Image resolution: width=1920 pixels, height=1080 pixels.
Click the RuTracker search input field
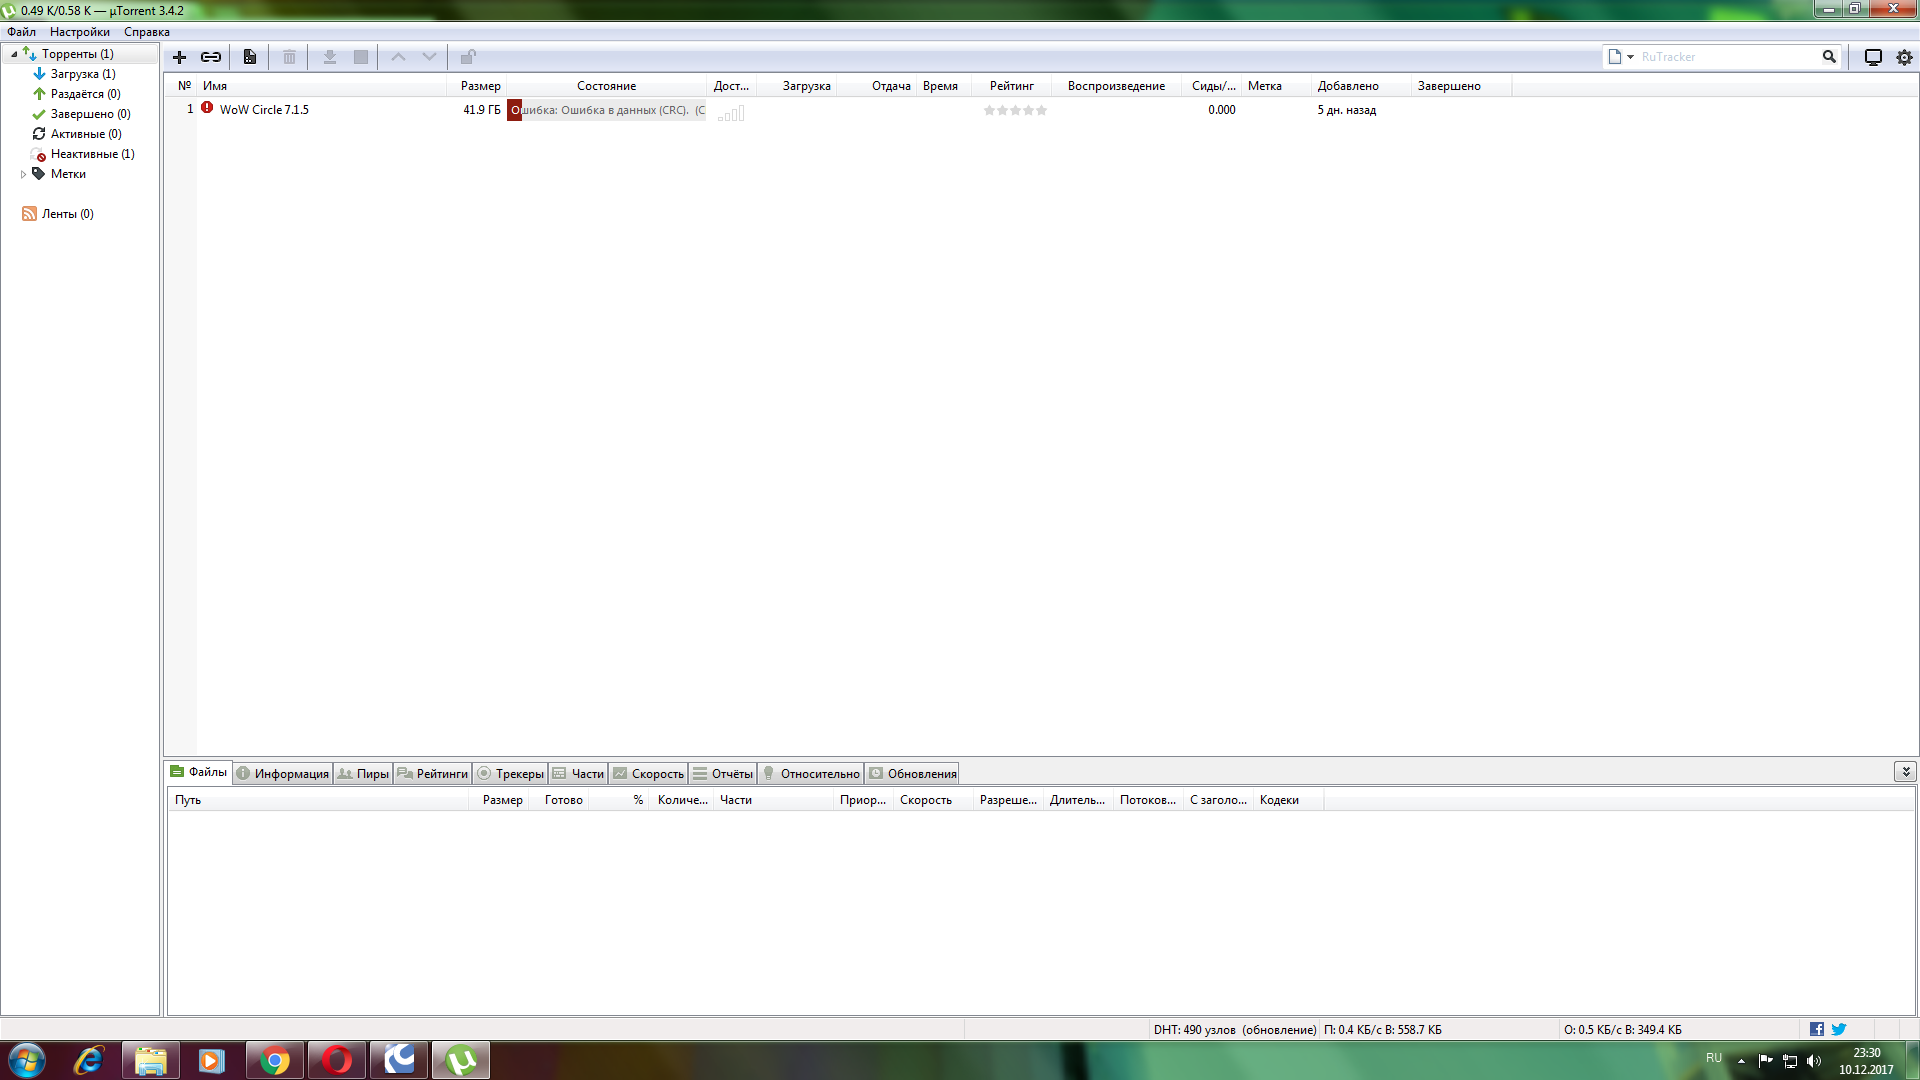coord(1725,57)
